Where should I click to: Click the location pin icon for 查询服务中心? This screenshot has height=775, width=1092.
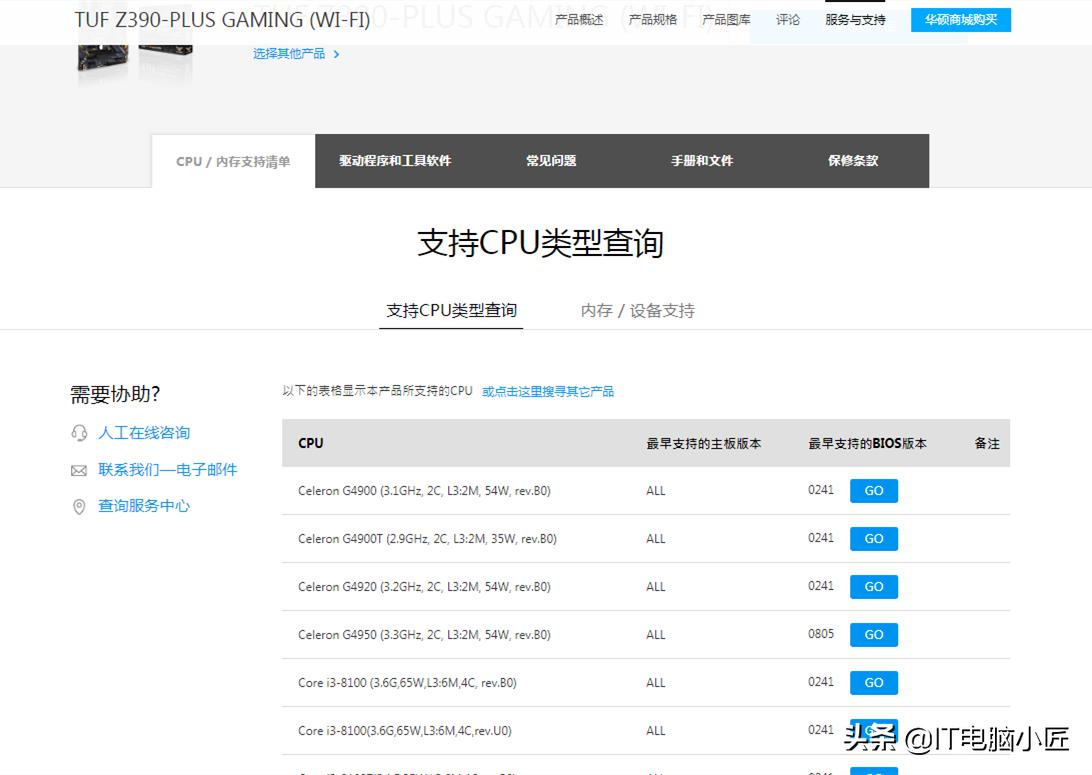click(x=79, y=506)
